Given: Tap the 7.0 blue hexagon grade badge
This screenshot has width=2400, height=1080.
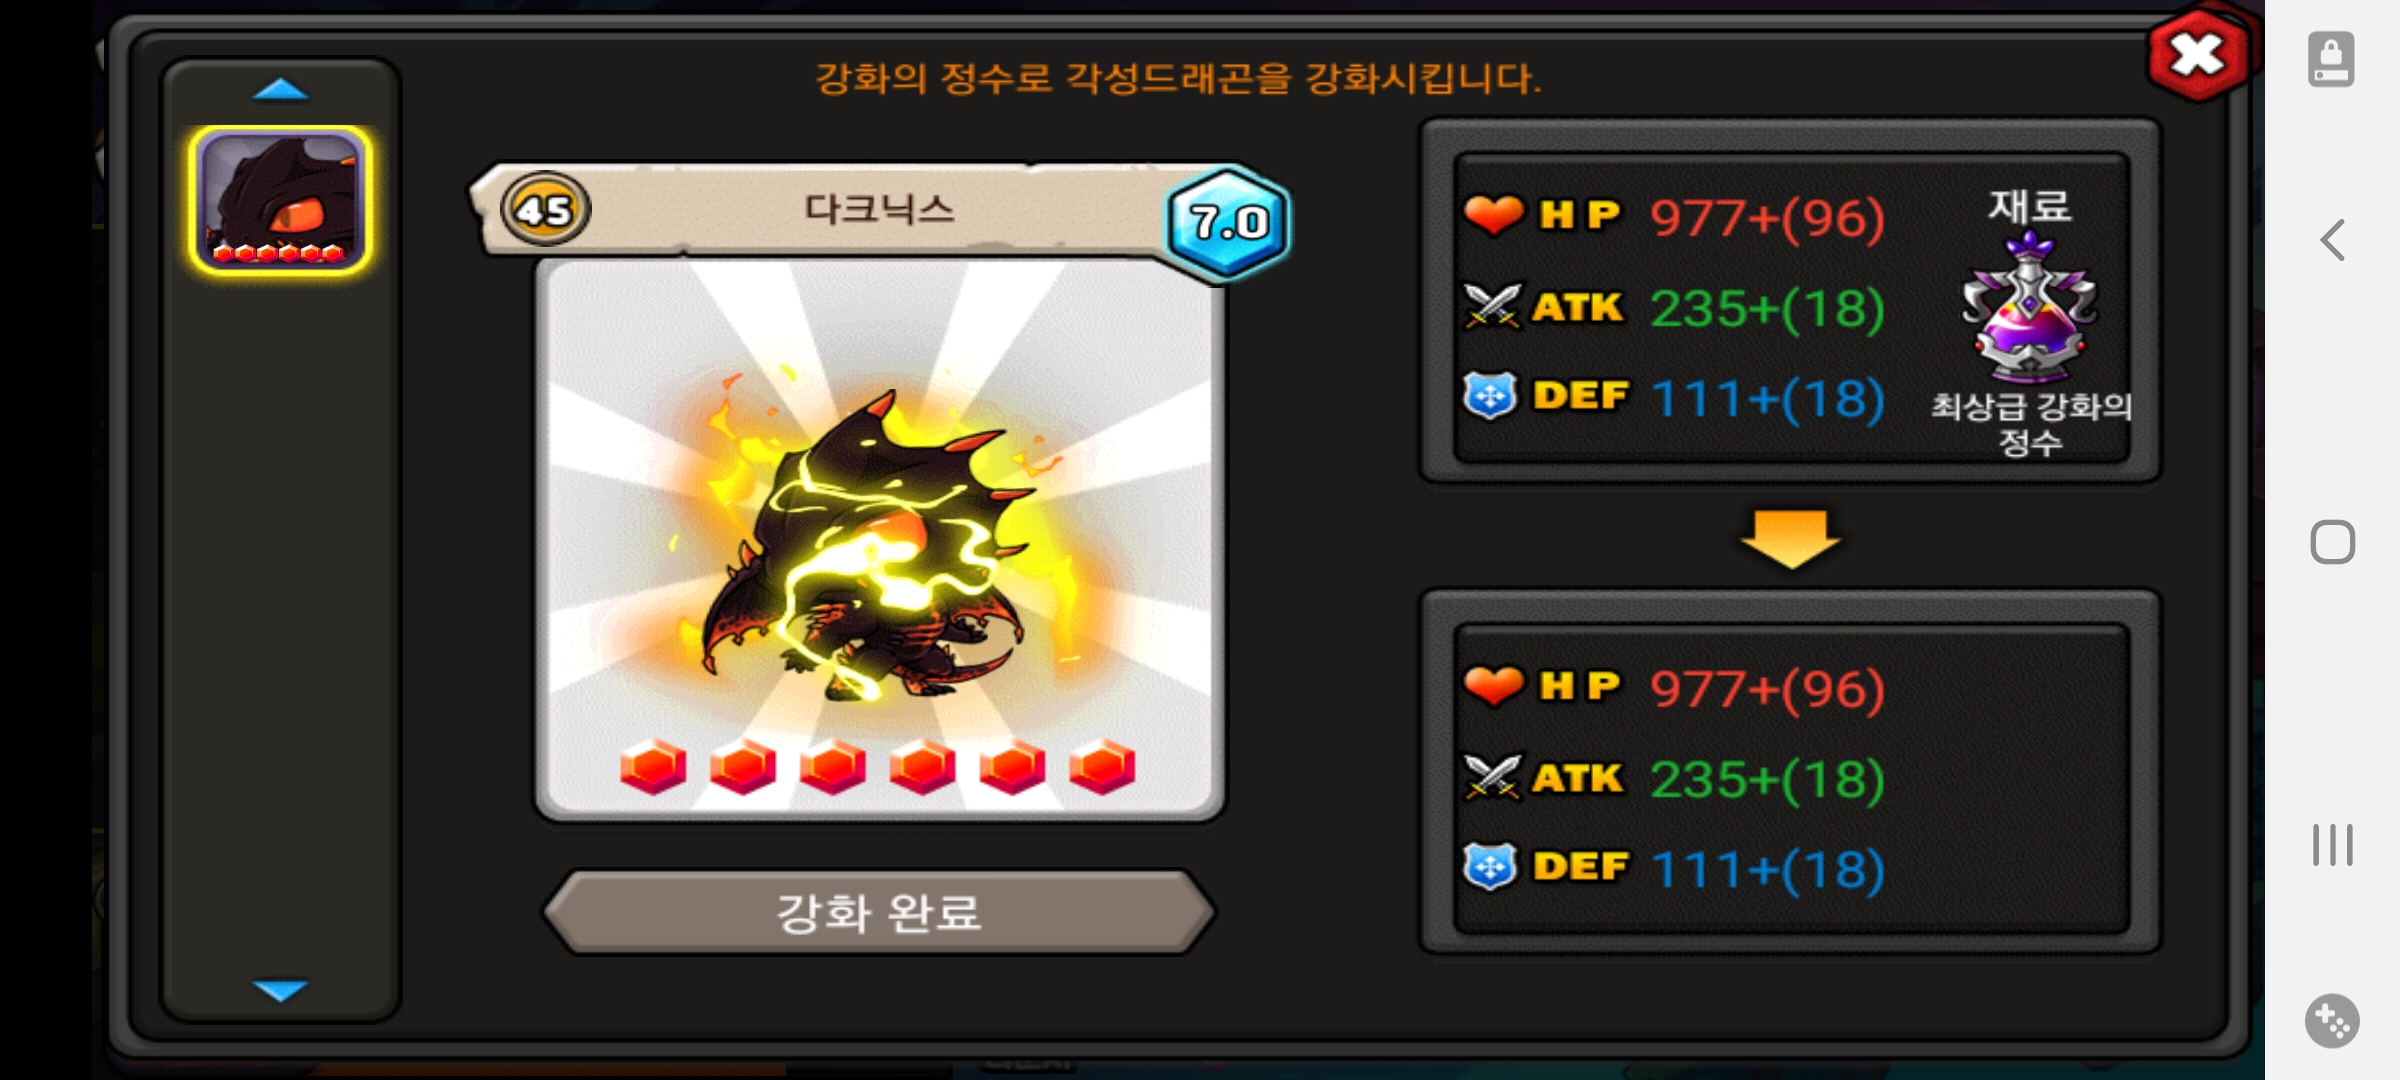Looking at the screenshot, I should (x=1228, y=222).
